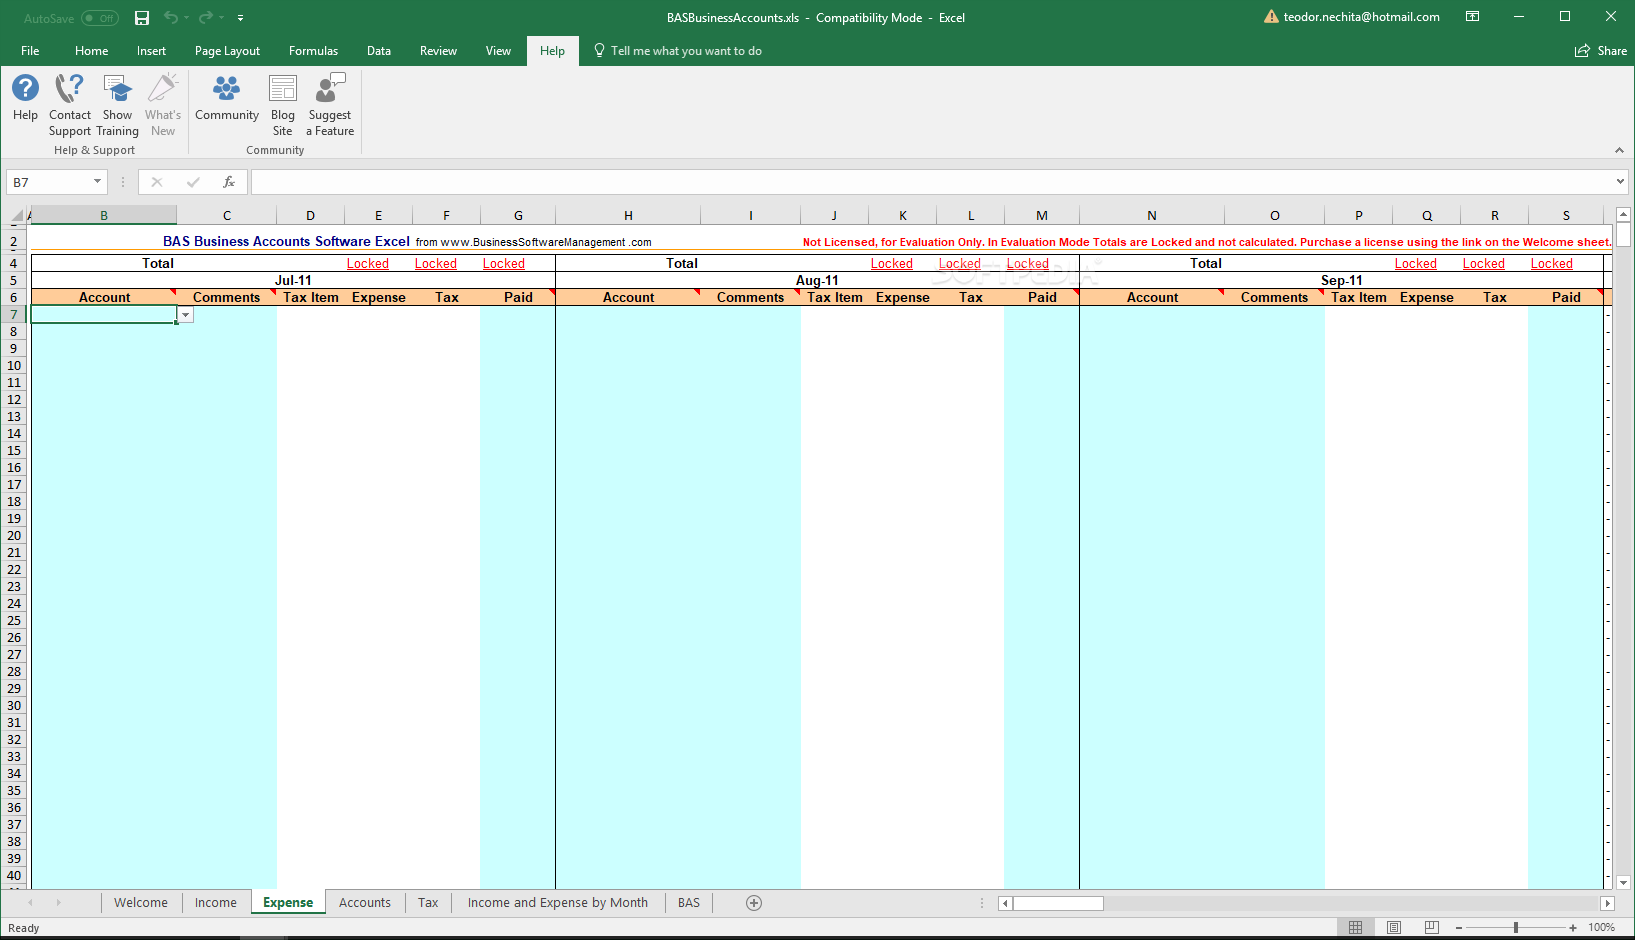Switch to the Home ribbon tab
This screenshot has width=1635, height=940.
91,51
